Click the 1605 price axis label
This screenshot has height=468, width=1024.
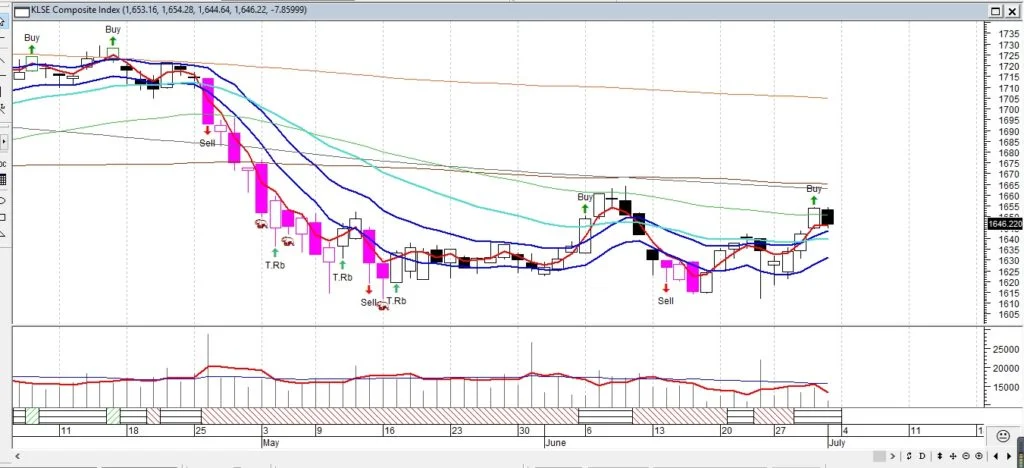pyautogui.click(x=1007, y=315)
